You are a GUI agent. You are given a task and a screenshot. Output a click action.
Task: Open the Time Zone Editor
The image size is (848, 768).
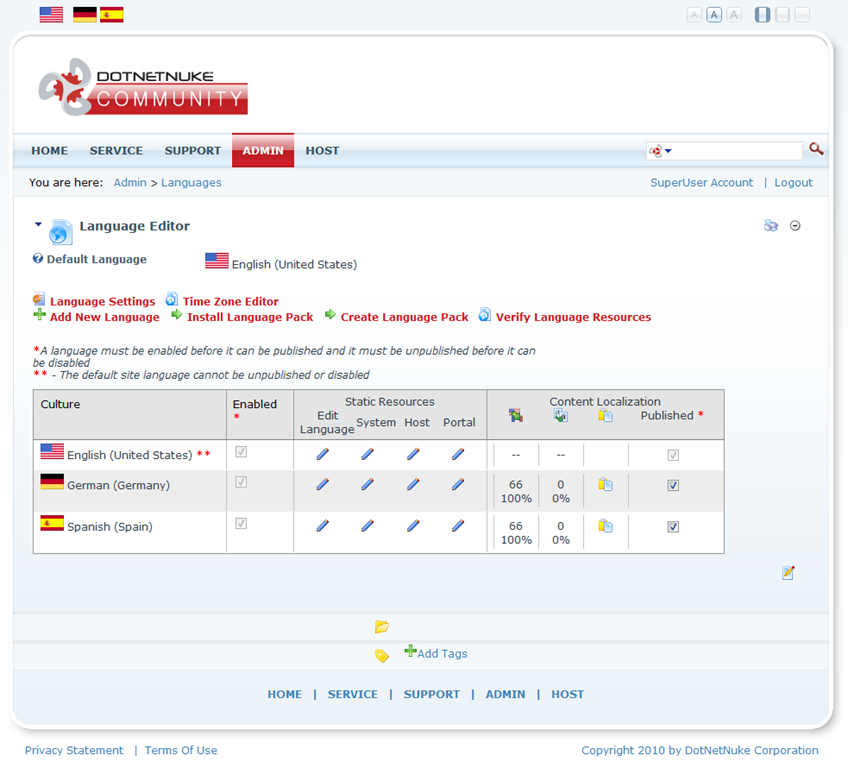pyautogui.click(x=231, y=301)
